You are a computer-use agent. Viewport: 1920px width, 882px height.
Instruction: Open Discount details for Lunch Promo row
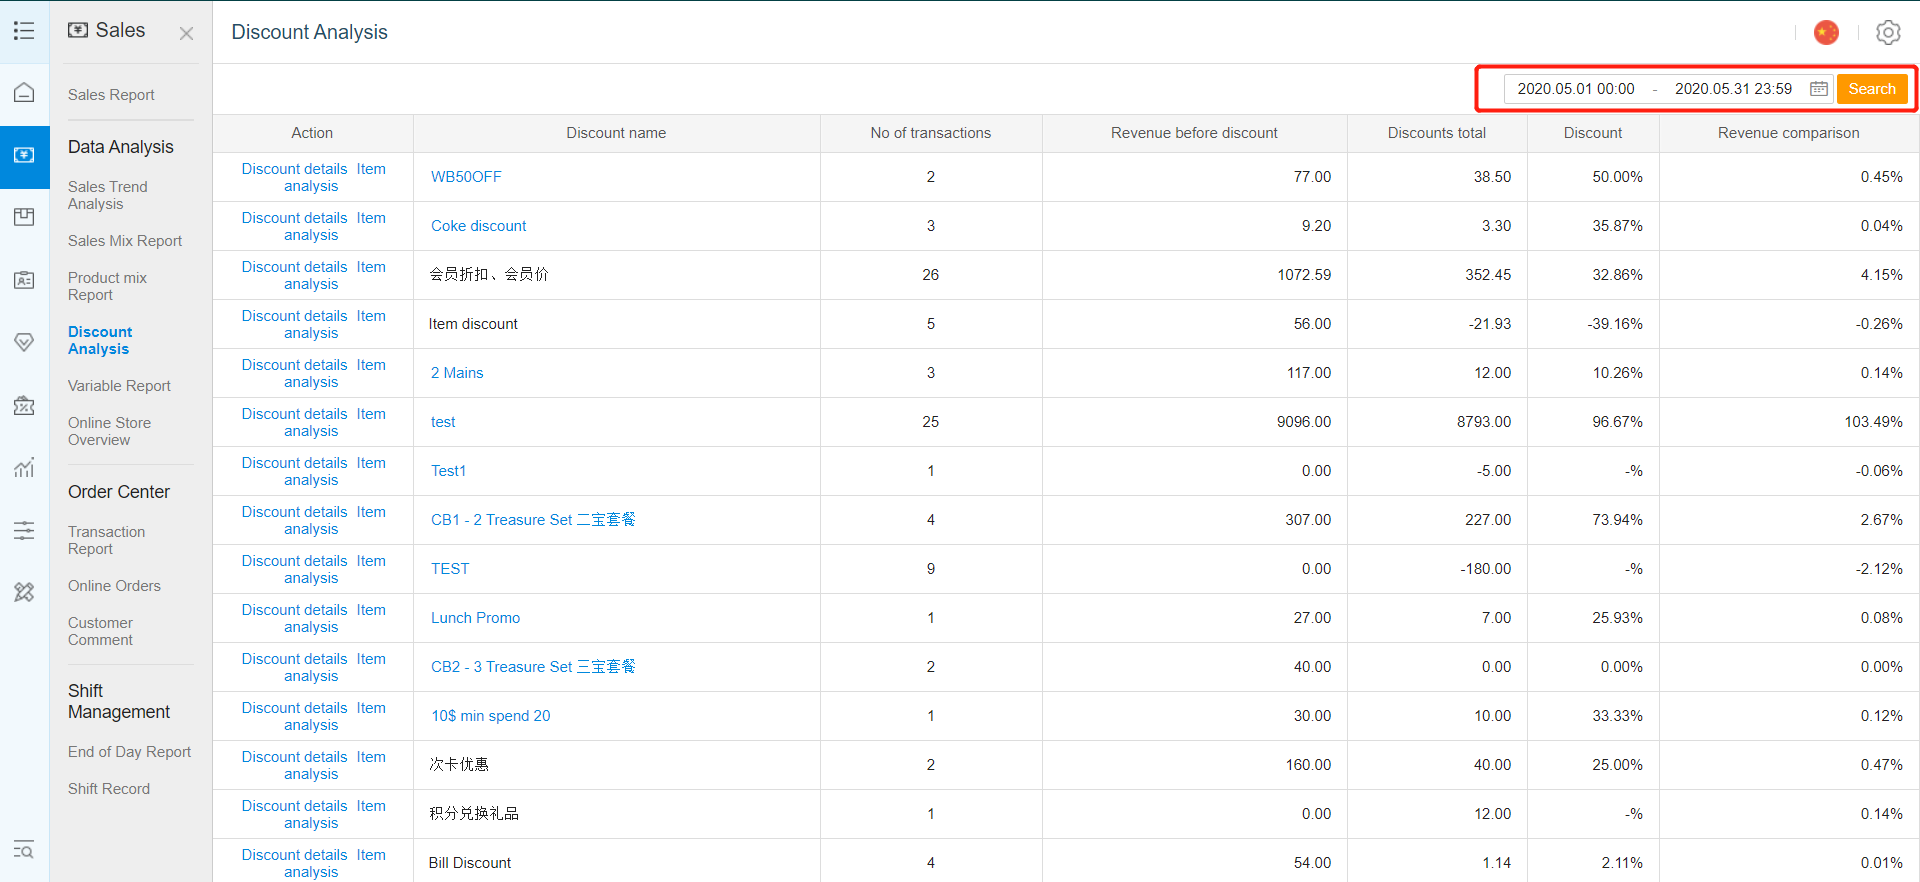294,610
